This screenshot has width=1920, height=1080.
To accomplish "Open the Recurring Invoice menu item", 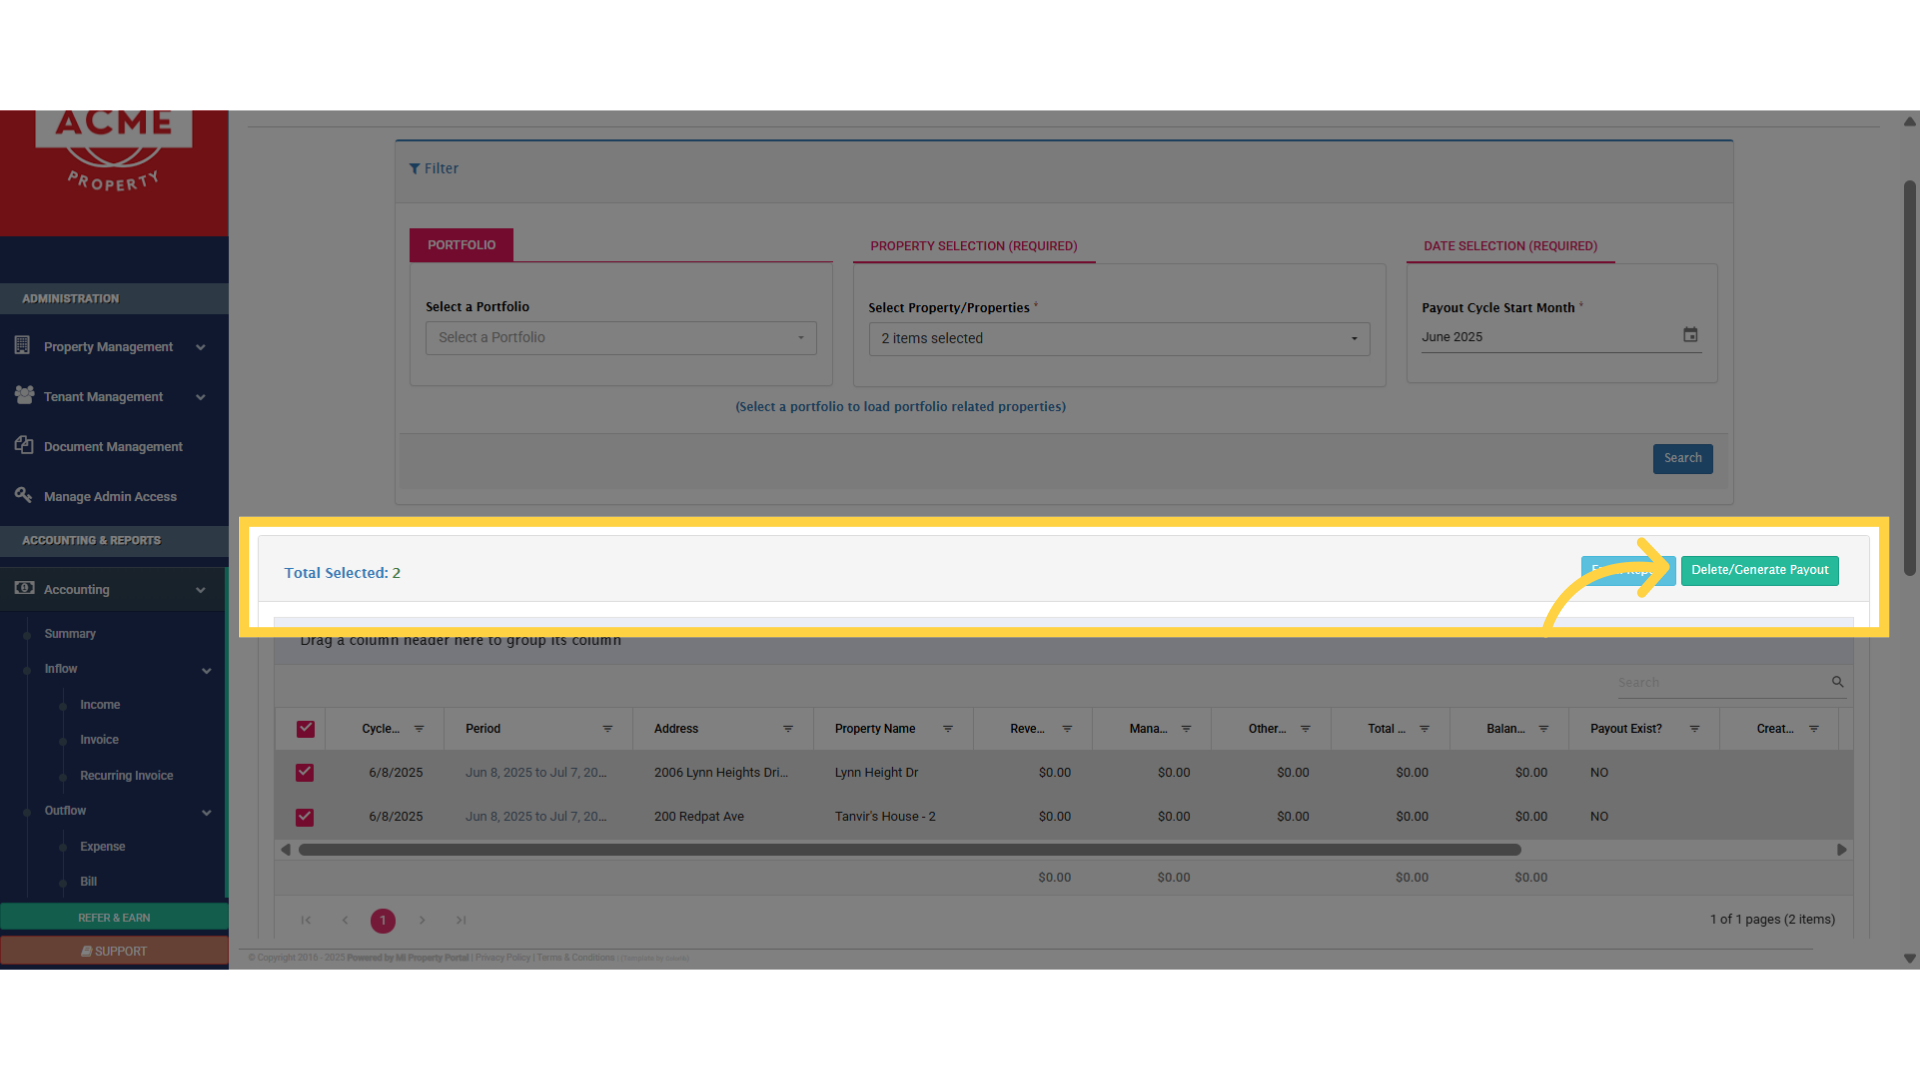I will pyautogui.click(x=126, y=776).
